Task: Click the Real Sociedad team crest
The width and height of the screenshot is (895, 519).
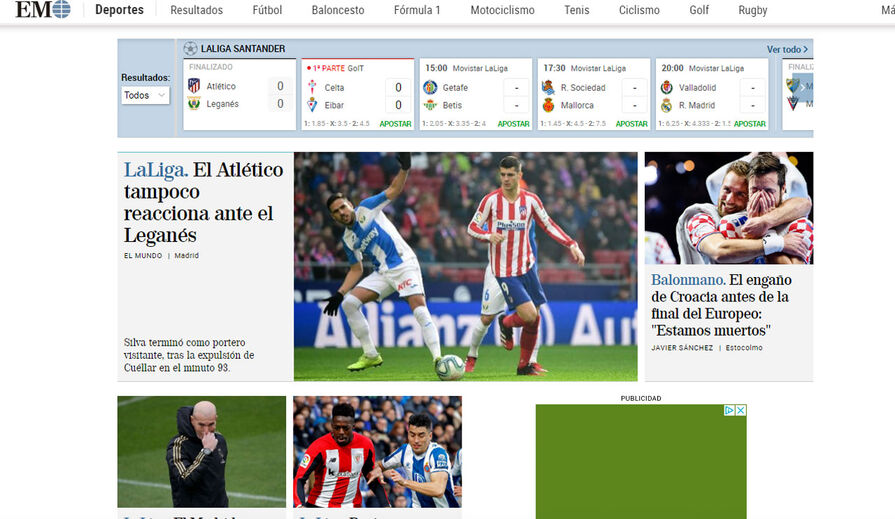Action: coord(548,87)
